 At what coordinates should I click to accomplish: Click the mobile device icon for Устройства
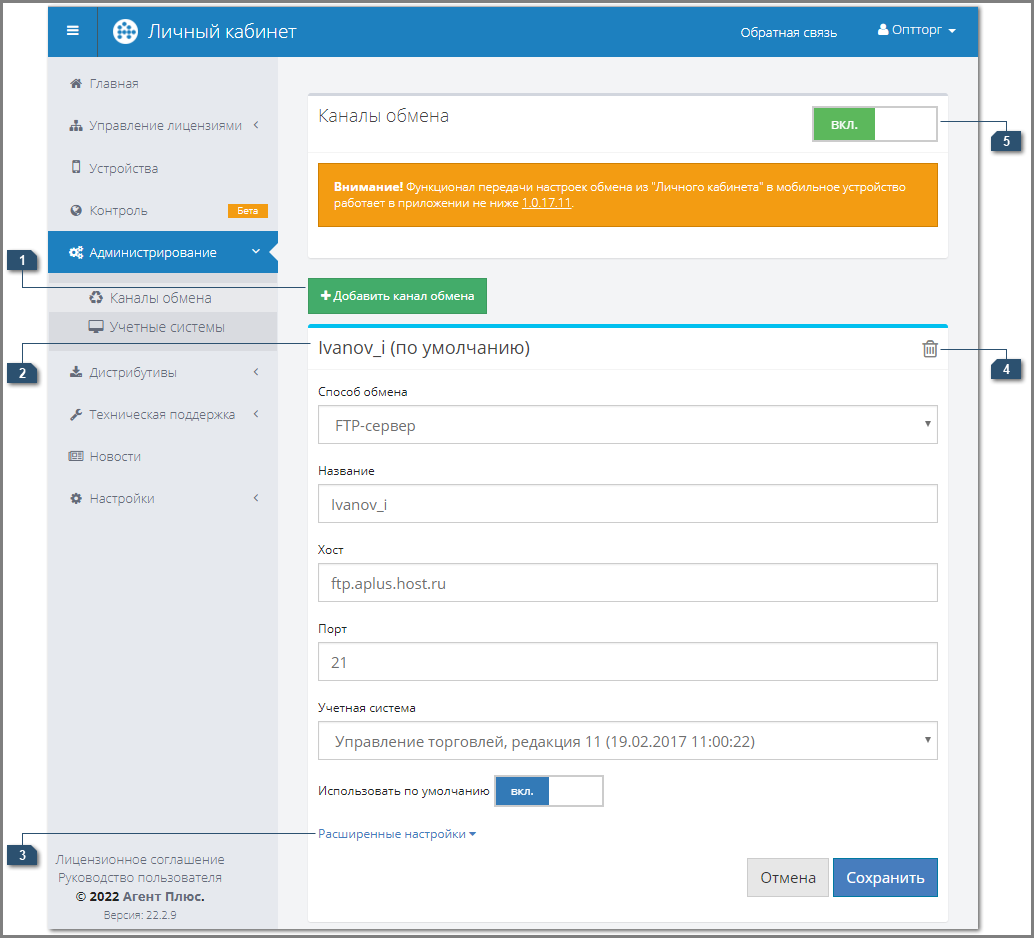click(76, 168)
